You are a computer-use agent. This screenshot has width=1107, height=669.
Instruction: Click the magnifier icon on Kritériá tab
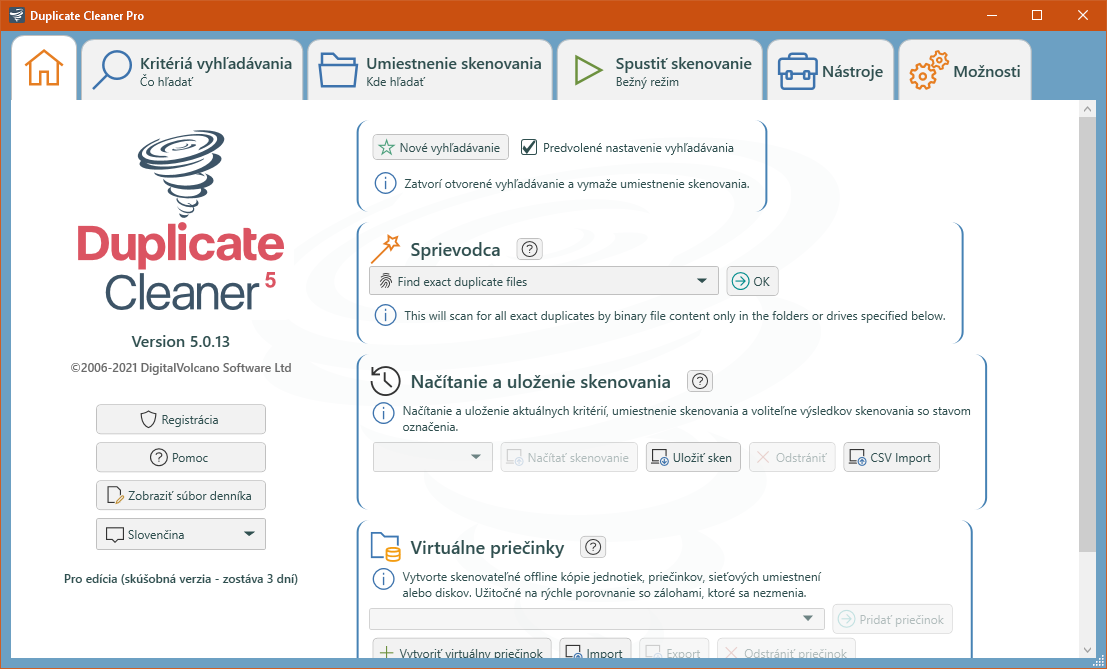pyautogui.click(x=112, y=70)
